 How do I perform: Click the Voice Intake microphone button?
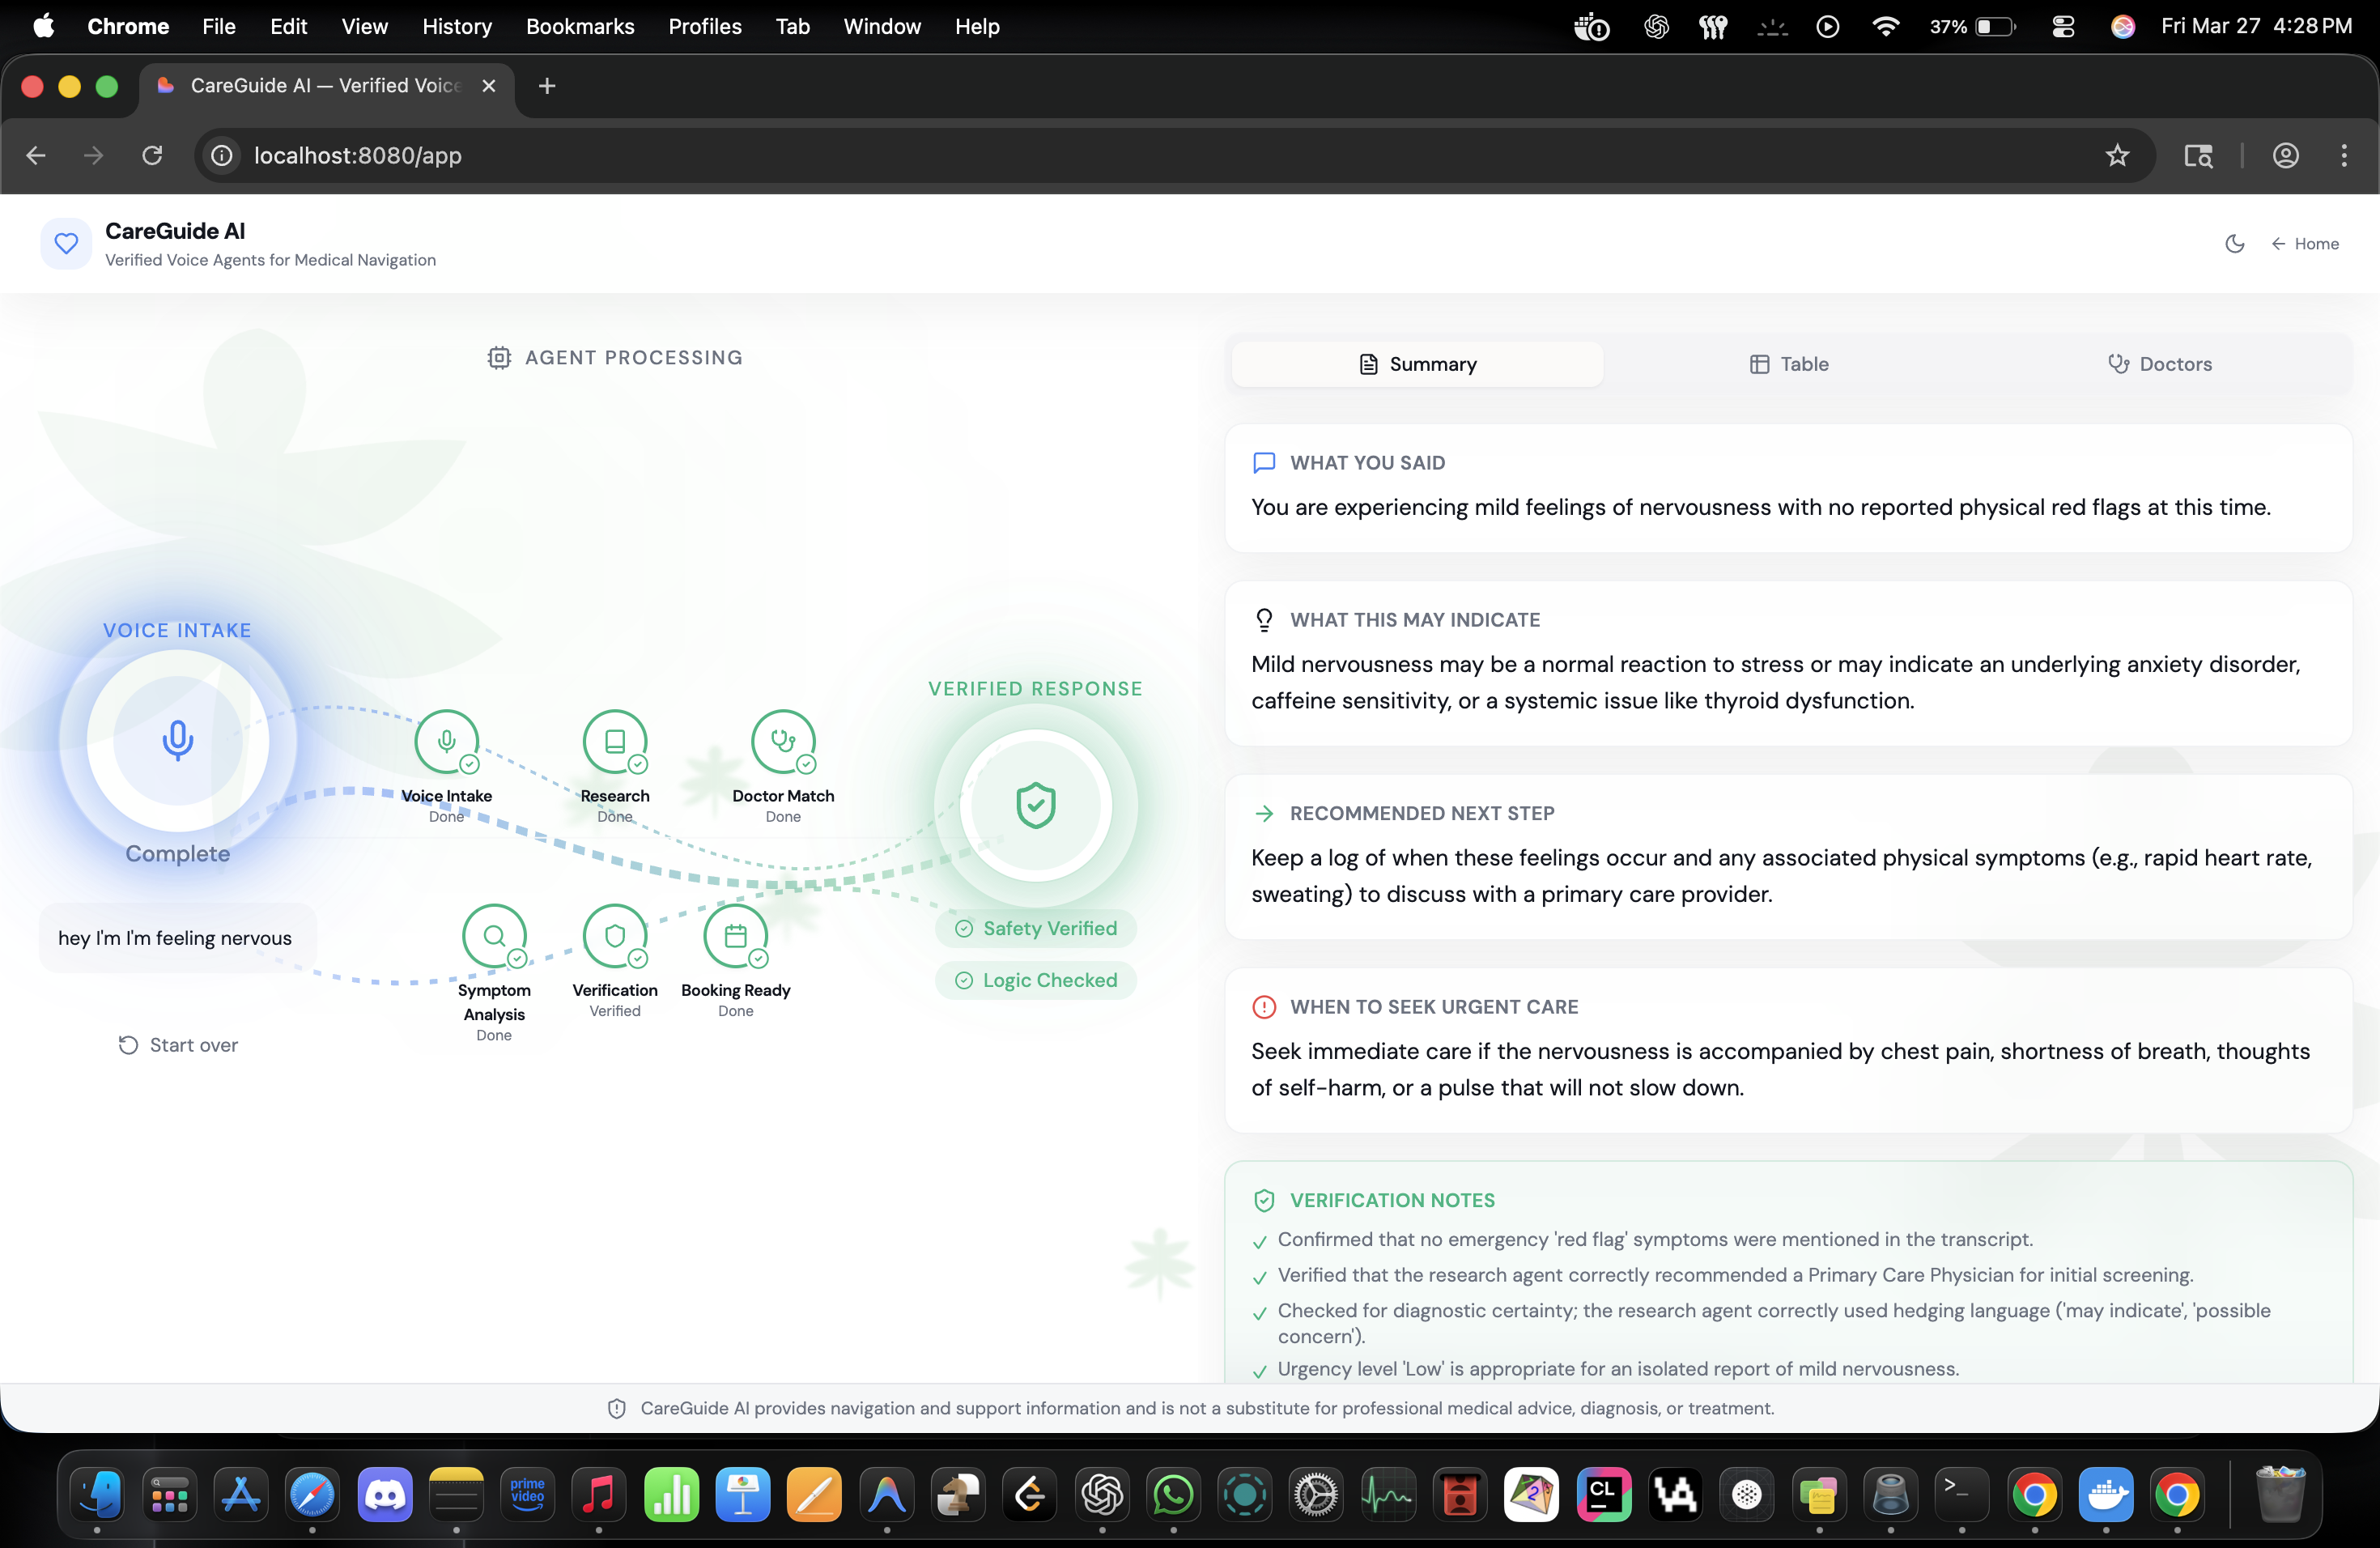(178, 741)
